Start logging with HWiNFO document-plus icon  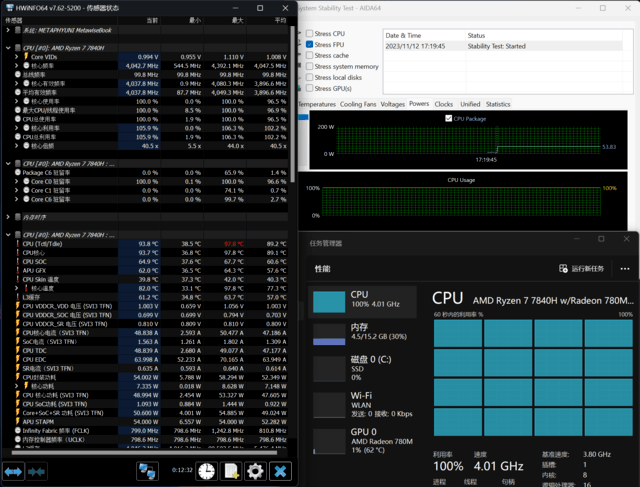[x=231, y=471]
